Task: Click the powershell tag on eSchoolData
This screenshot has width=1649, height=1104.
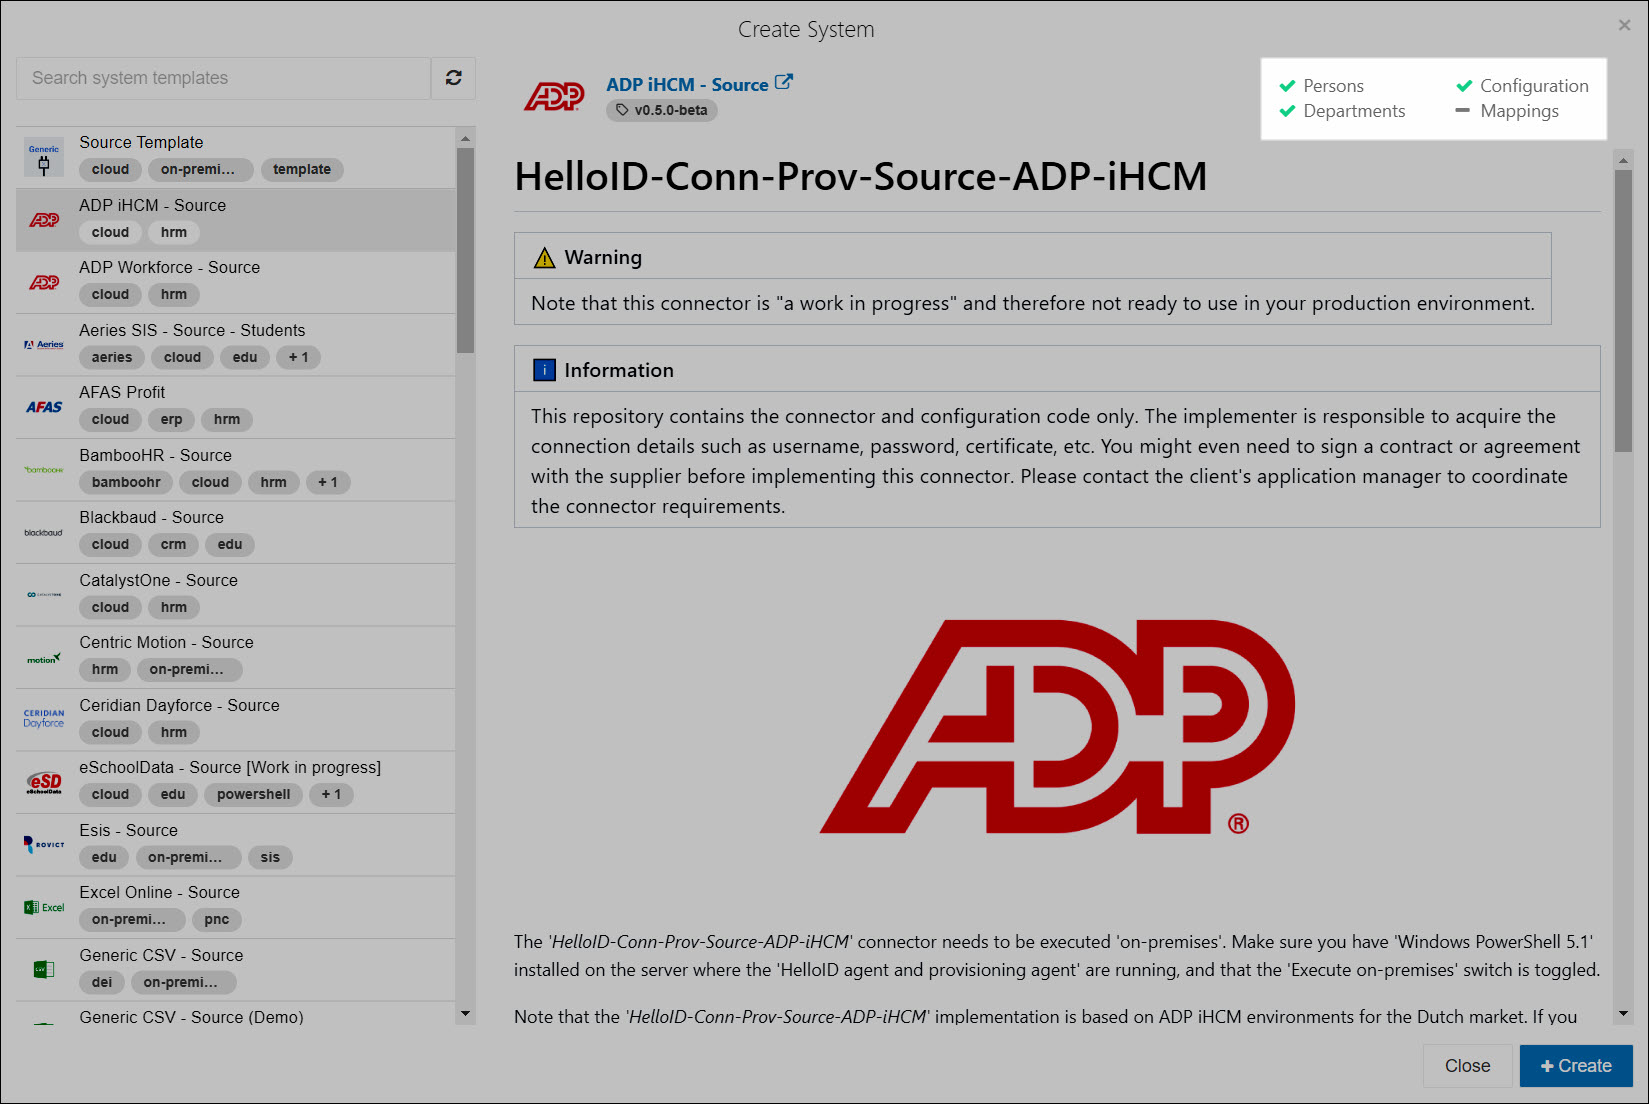Action: (253, 794)
